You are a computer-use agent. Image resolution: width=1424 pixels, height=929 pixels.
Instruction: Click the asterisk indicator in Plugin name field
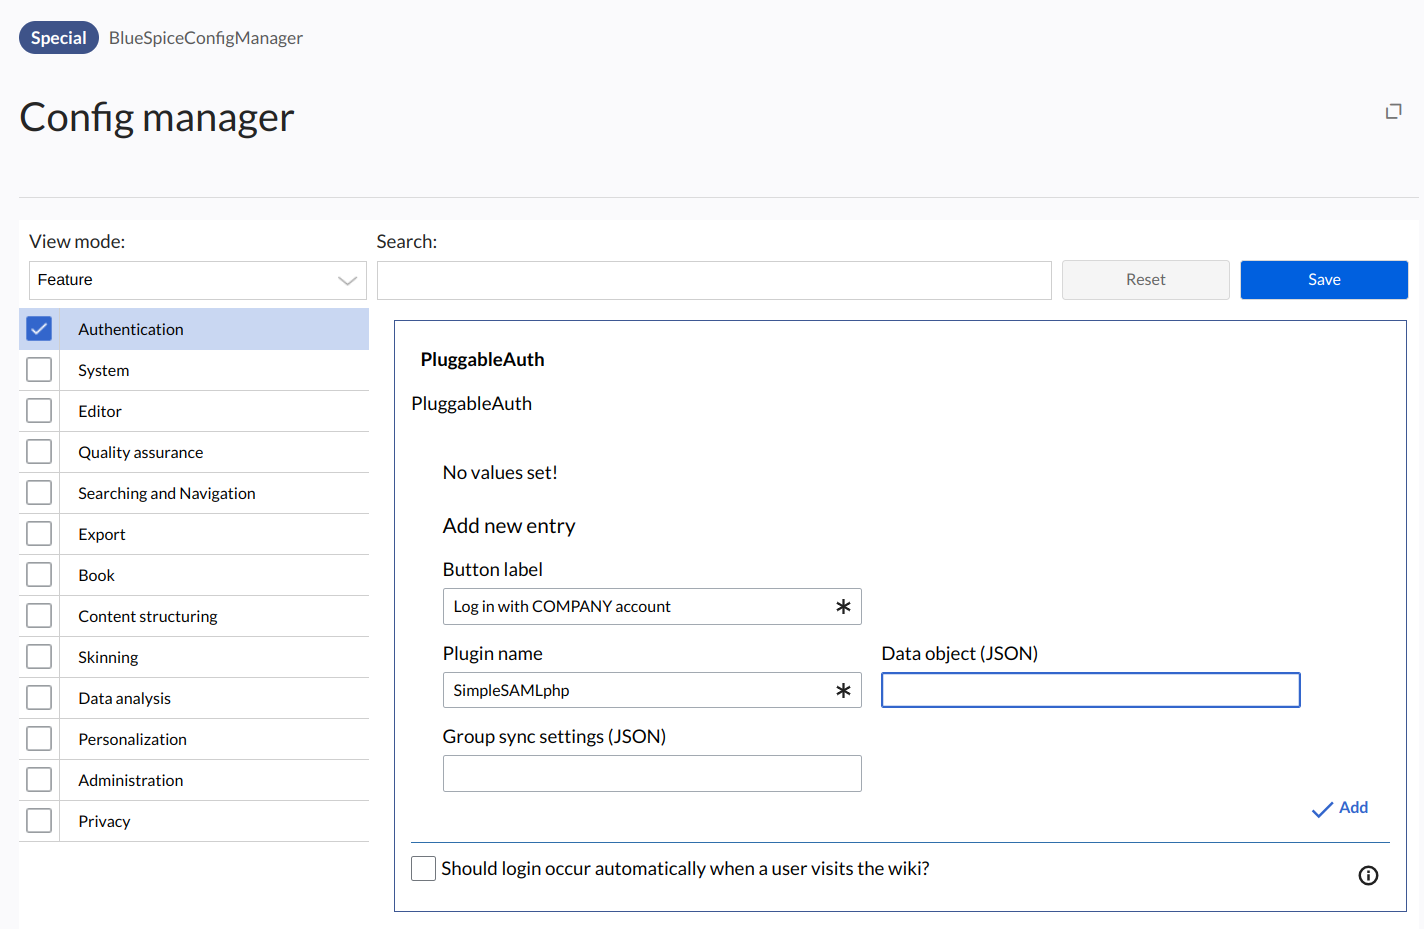[x=843, y=691]
